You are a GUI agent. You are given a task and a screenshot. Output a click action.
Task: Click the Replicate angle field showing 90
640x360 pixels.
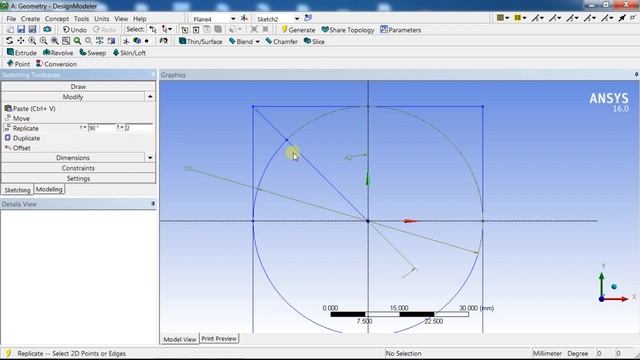click(102, 128)
